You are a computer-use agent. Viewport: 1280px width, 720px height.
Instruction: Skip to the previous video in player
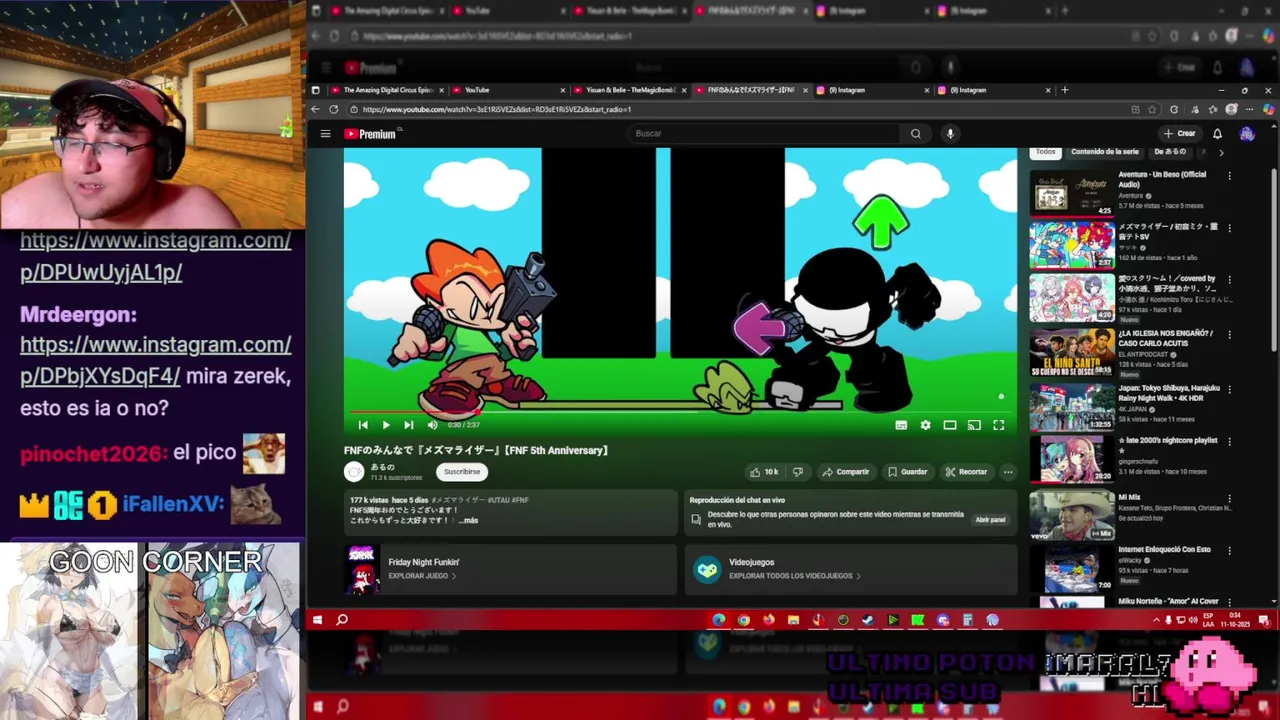tap(363, 425)
